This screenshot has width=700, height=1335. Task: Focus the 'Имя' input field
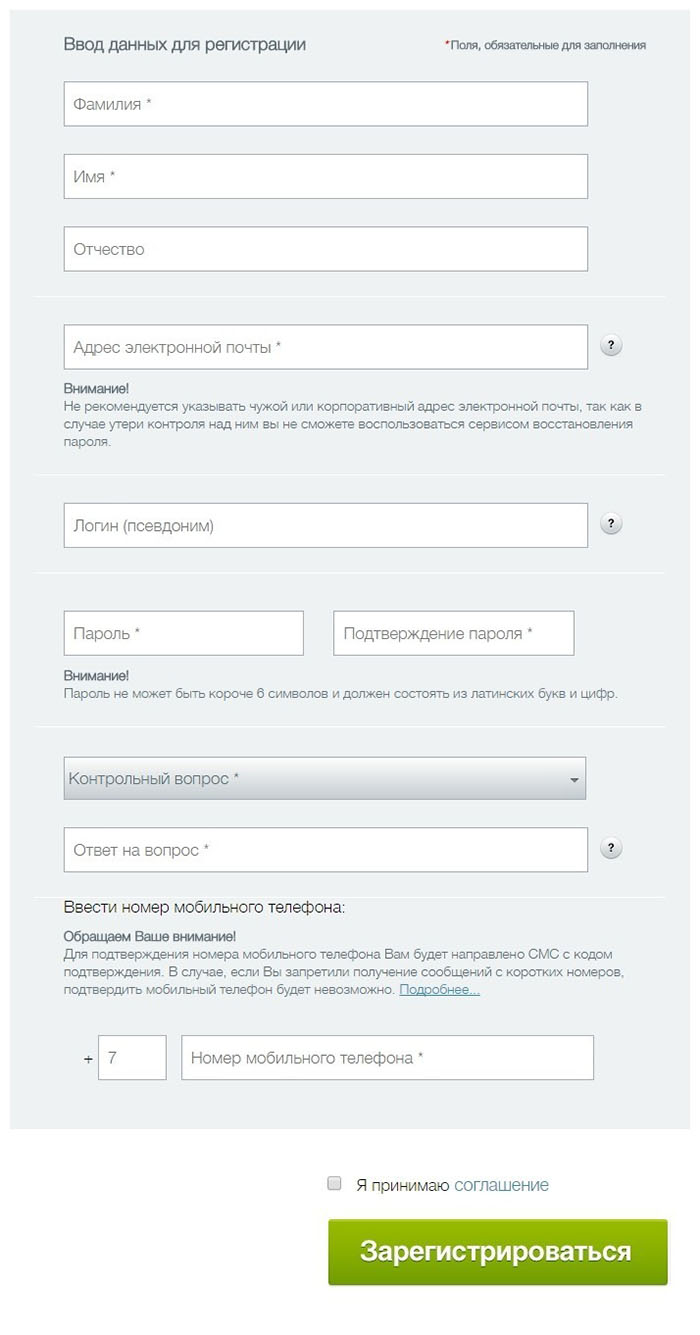click(x=326, y=177)
